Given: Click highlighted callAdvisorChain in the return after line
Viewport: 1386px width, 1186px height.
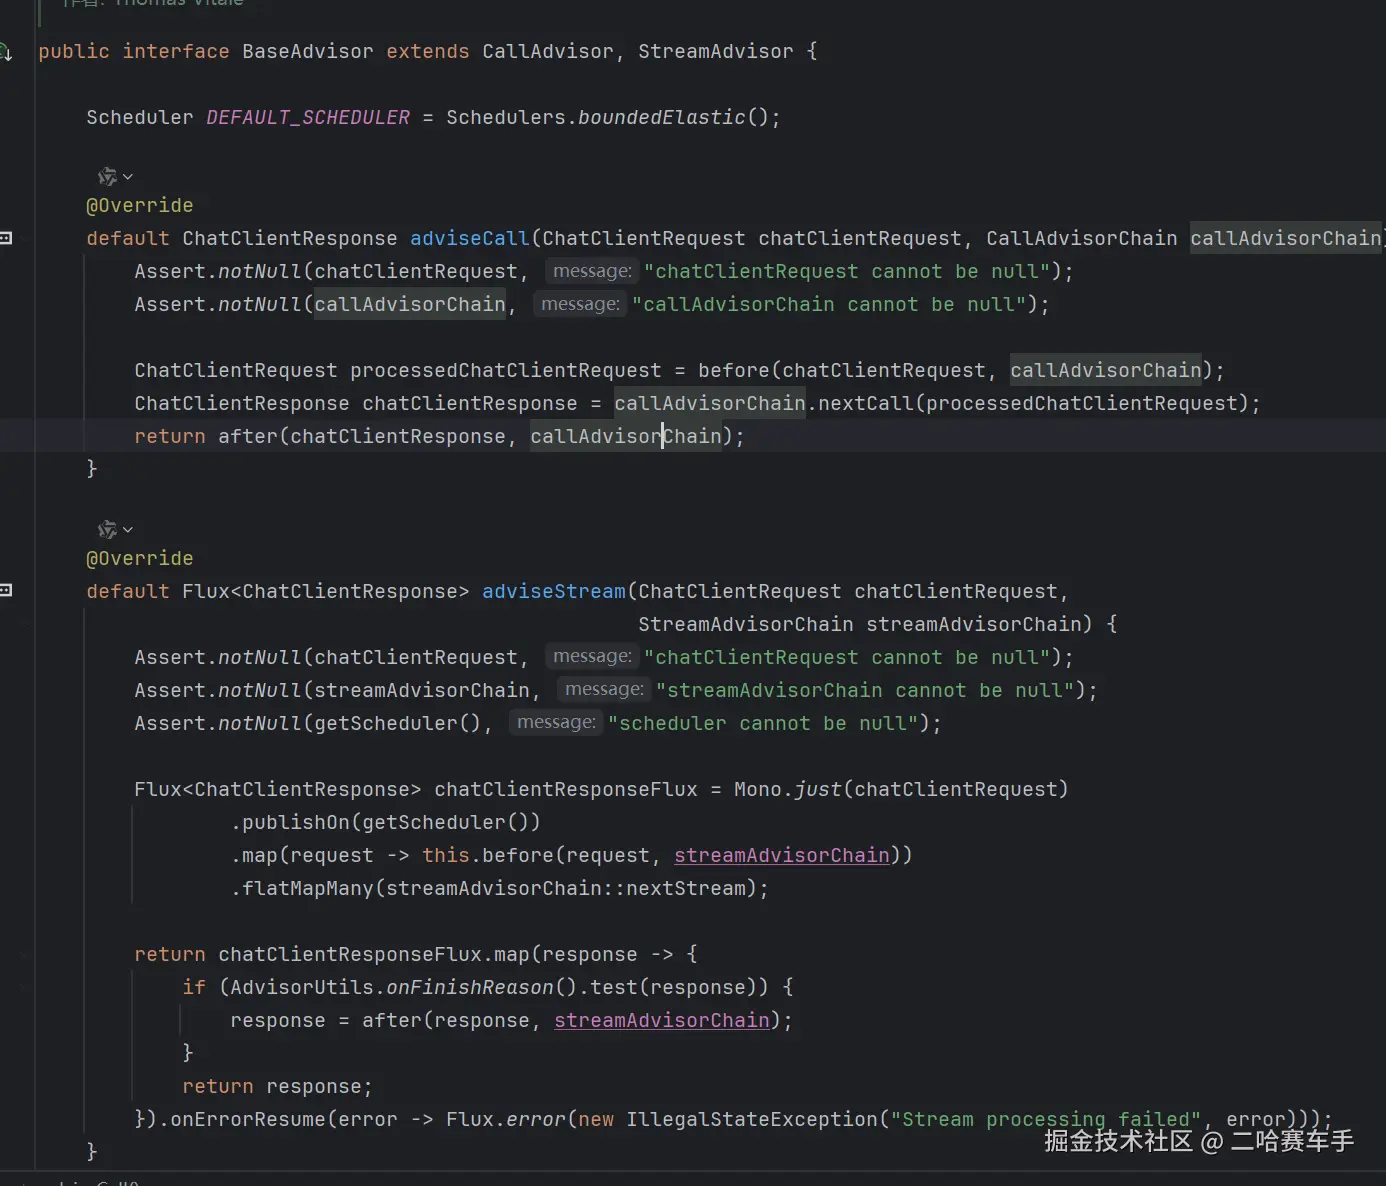Looking at the screenshot, I should (x=626, y=436).
